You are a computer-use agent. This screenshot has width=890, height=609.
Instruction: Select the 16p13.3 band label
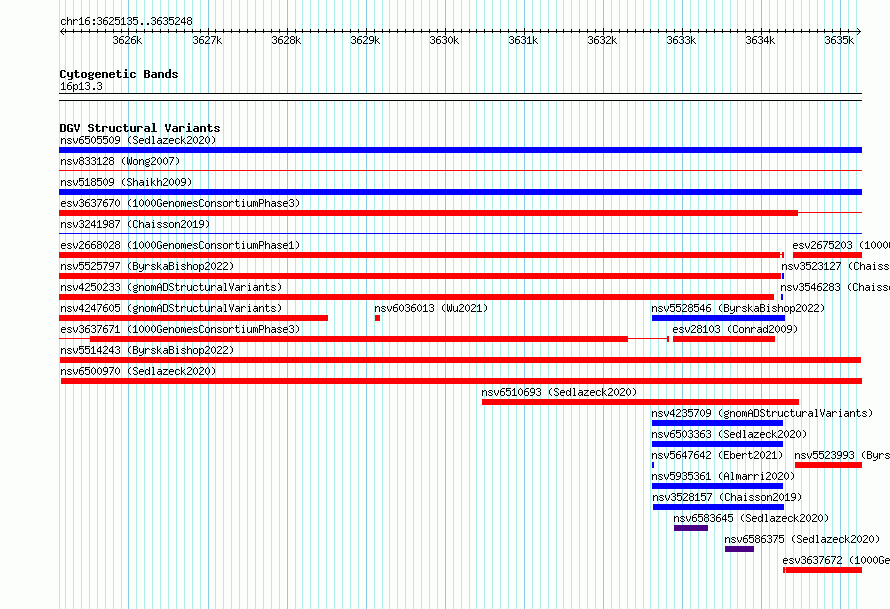[x=81, y=86]
